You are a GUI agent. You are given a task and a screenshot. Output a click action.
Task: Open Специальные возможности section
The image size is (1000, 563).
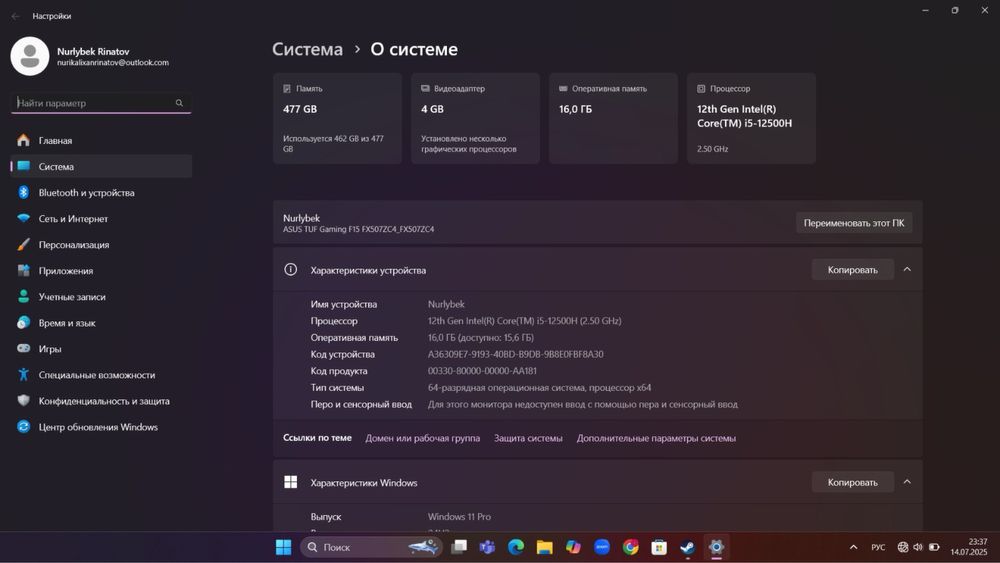click(x=101, y=375)
